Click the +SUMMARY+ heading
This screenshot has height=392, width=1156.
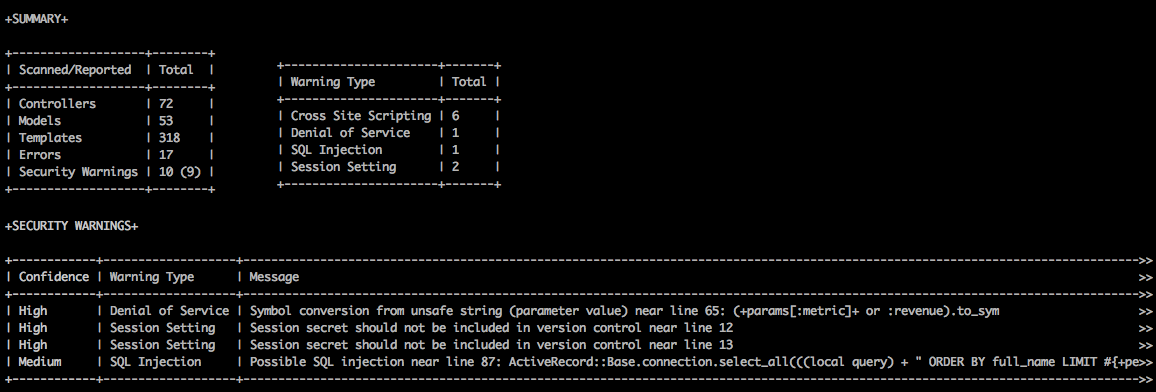coord(36,19)
